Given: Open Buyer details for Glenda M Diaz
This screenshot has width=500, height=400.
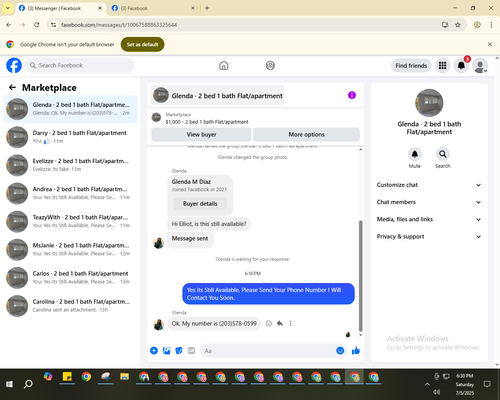Looking at the screenshot, I should (200, 204).
